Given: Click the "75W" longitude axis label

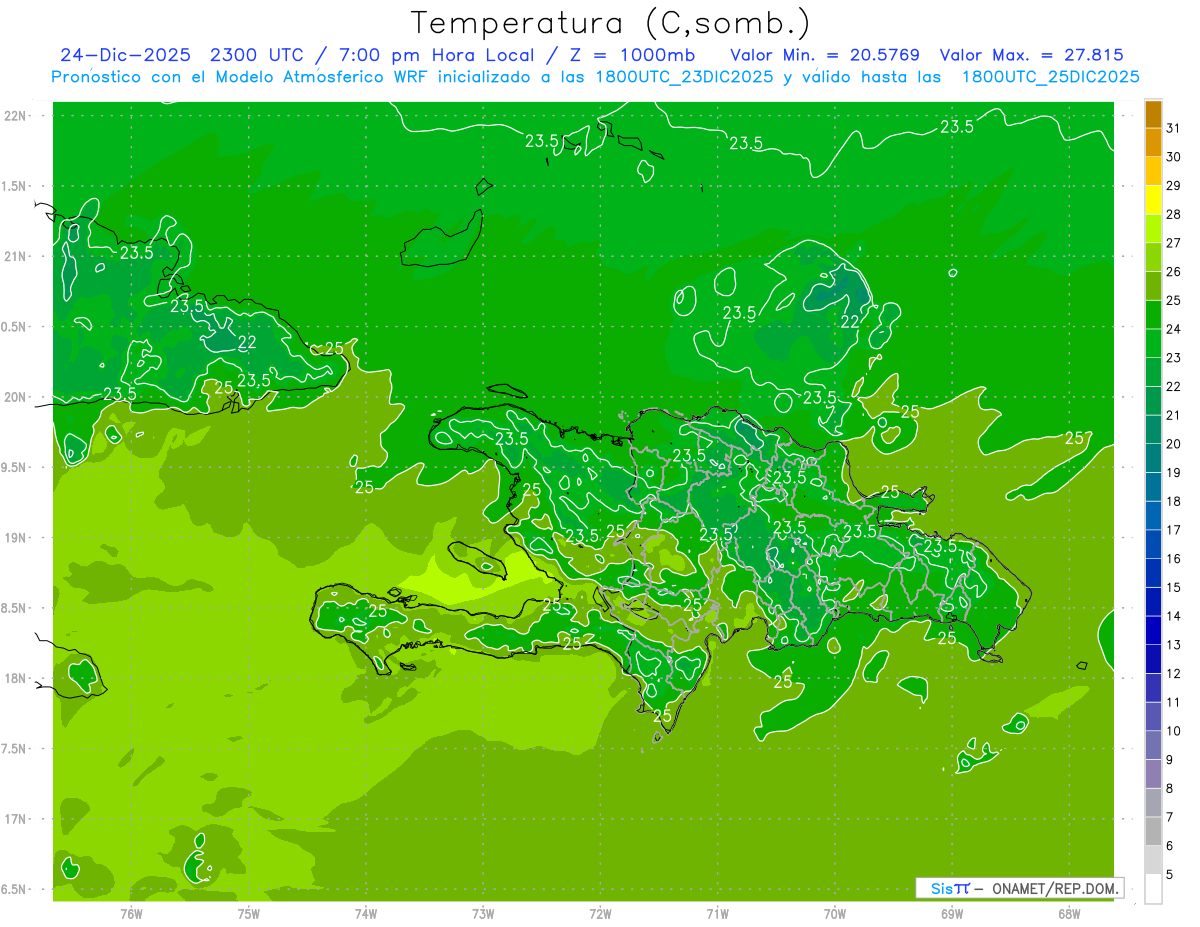Looking at the screenshot, I should tap(249, 913).
